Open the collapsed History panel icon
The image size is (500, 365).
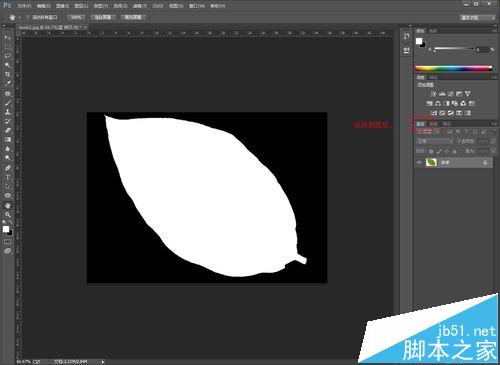click(x=406, y=36)
